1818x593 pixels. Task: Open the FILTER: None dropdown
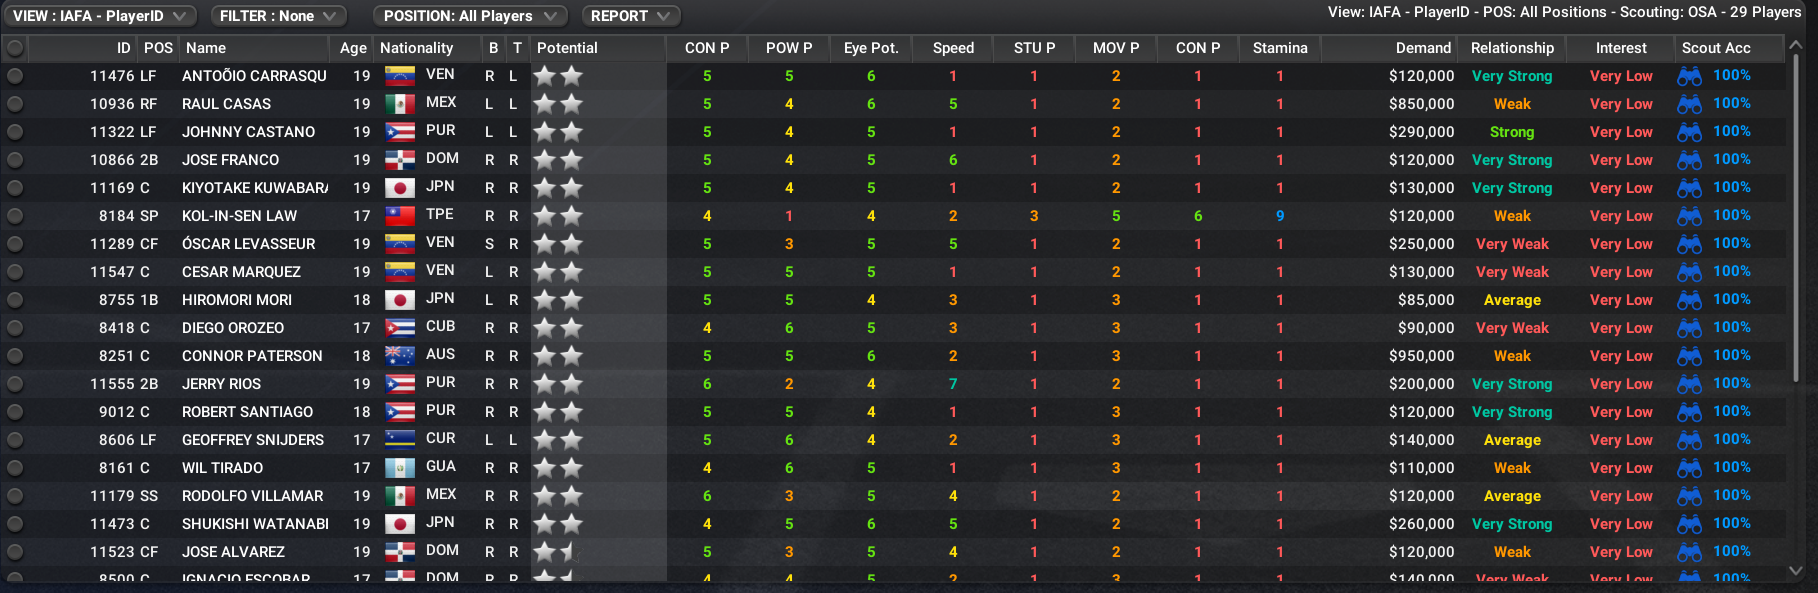pyautogui.click(x=279, y=16)
